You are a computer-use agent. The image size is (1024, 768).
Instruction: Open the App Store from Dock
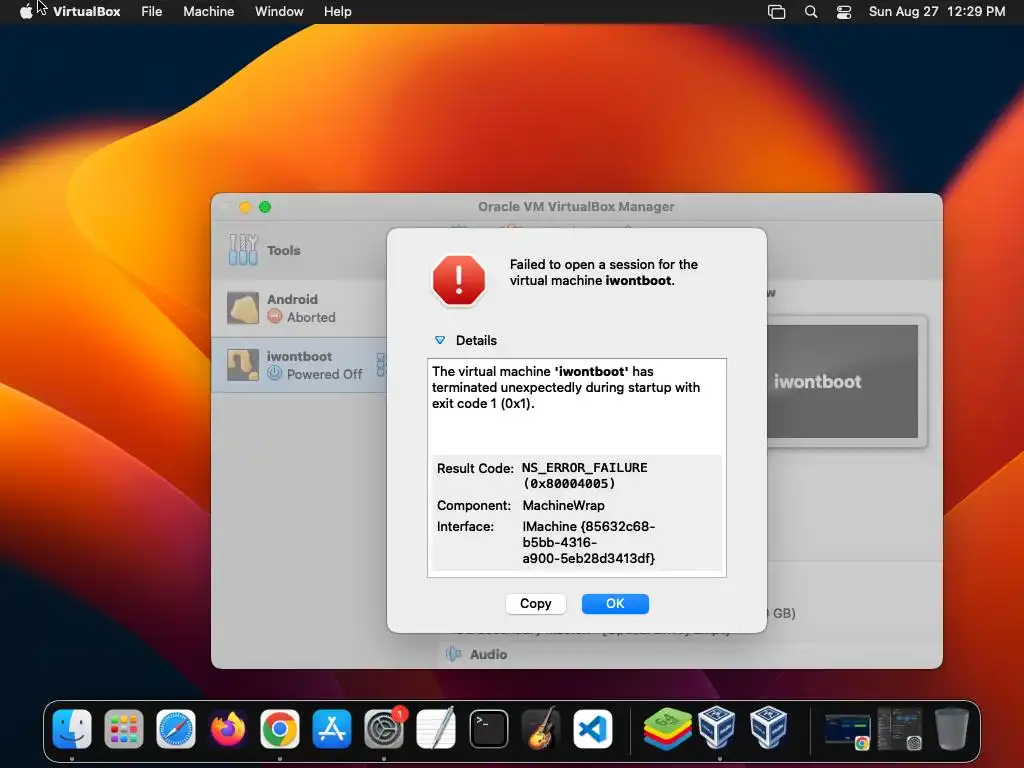click(x=332, y=728)
